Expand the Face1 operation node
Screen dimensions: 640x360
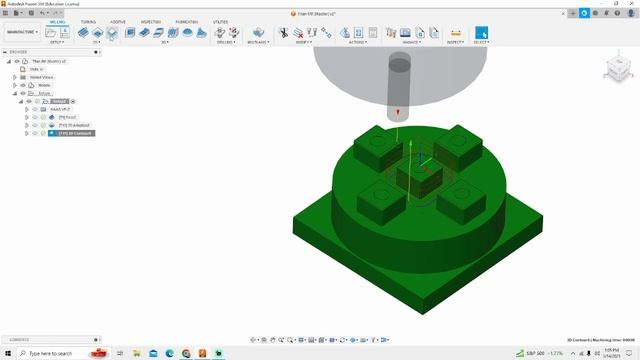tap(27, 118)
